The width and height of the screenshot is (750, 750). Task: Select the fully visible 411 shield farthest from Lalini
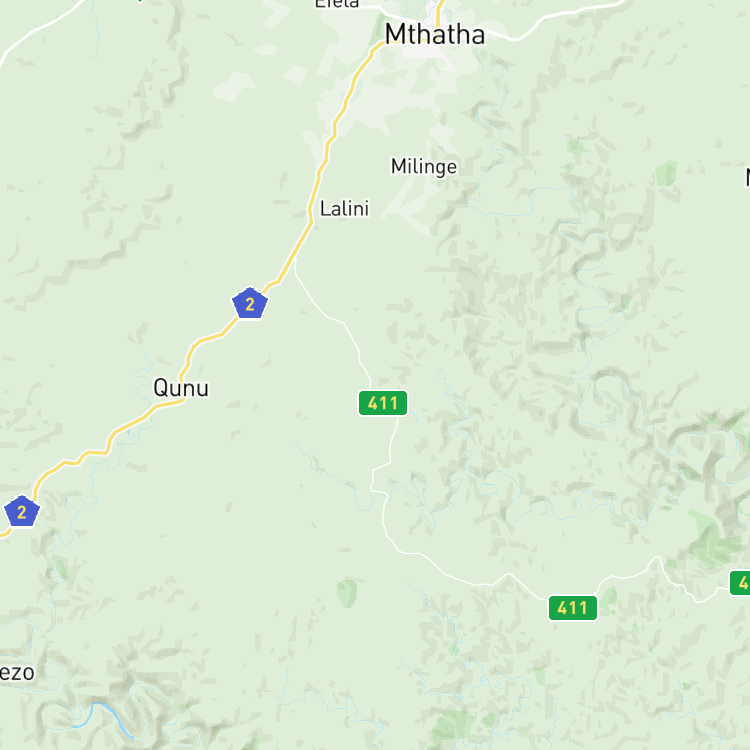click(x=573, y=607)
